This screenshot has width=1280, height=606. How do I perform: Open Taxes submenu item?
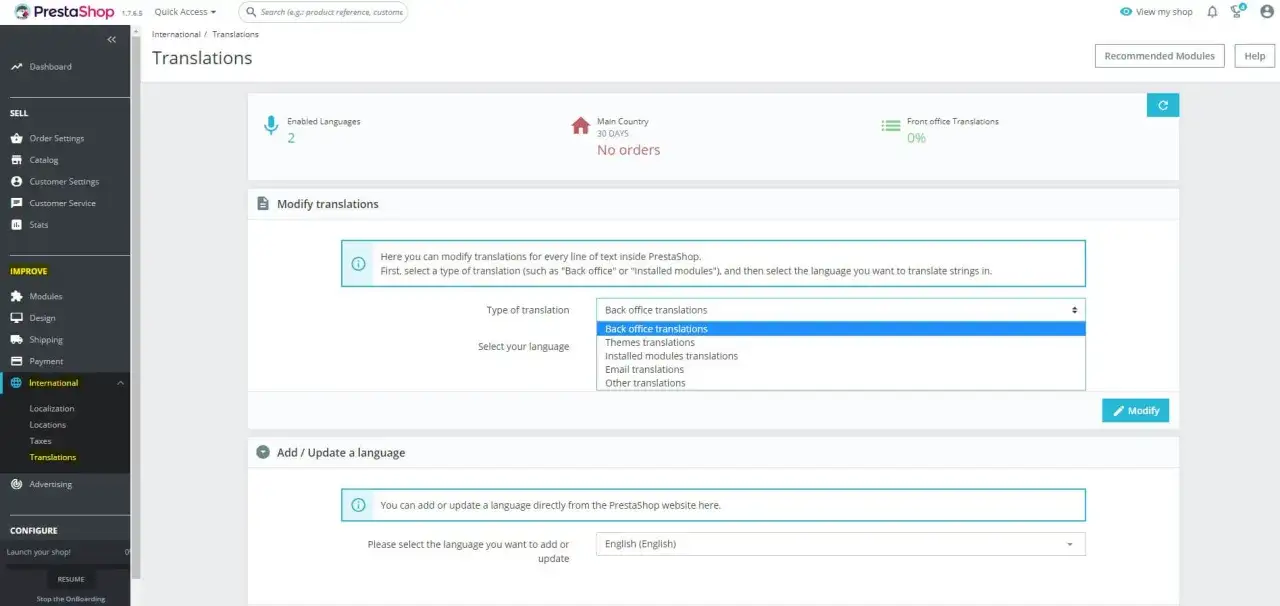click(x=40, y=441)
